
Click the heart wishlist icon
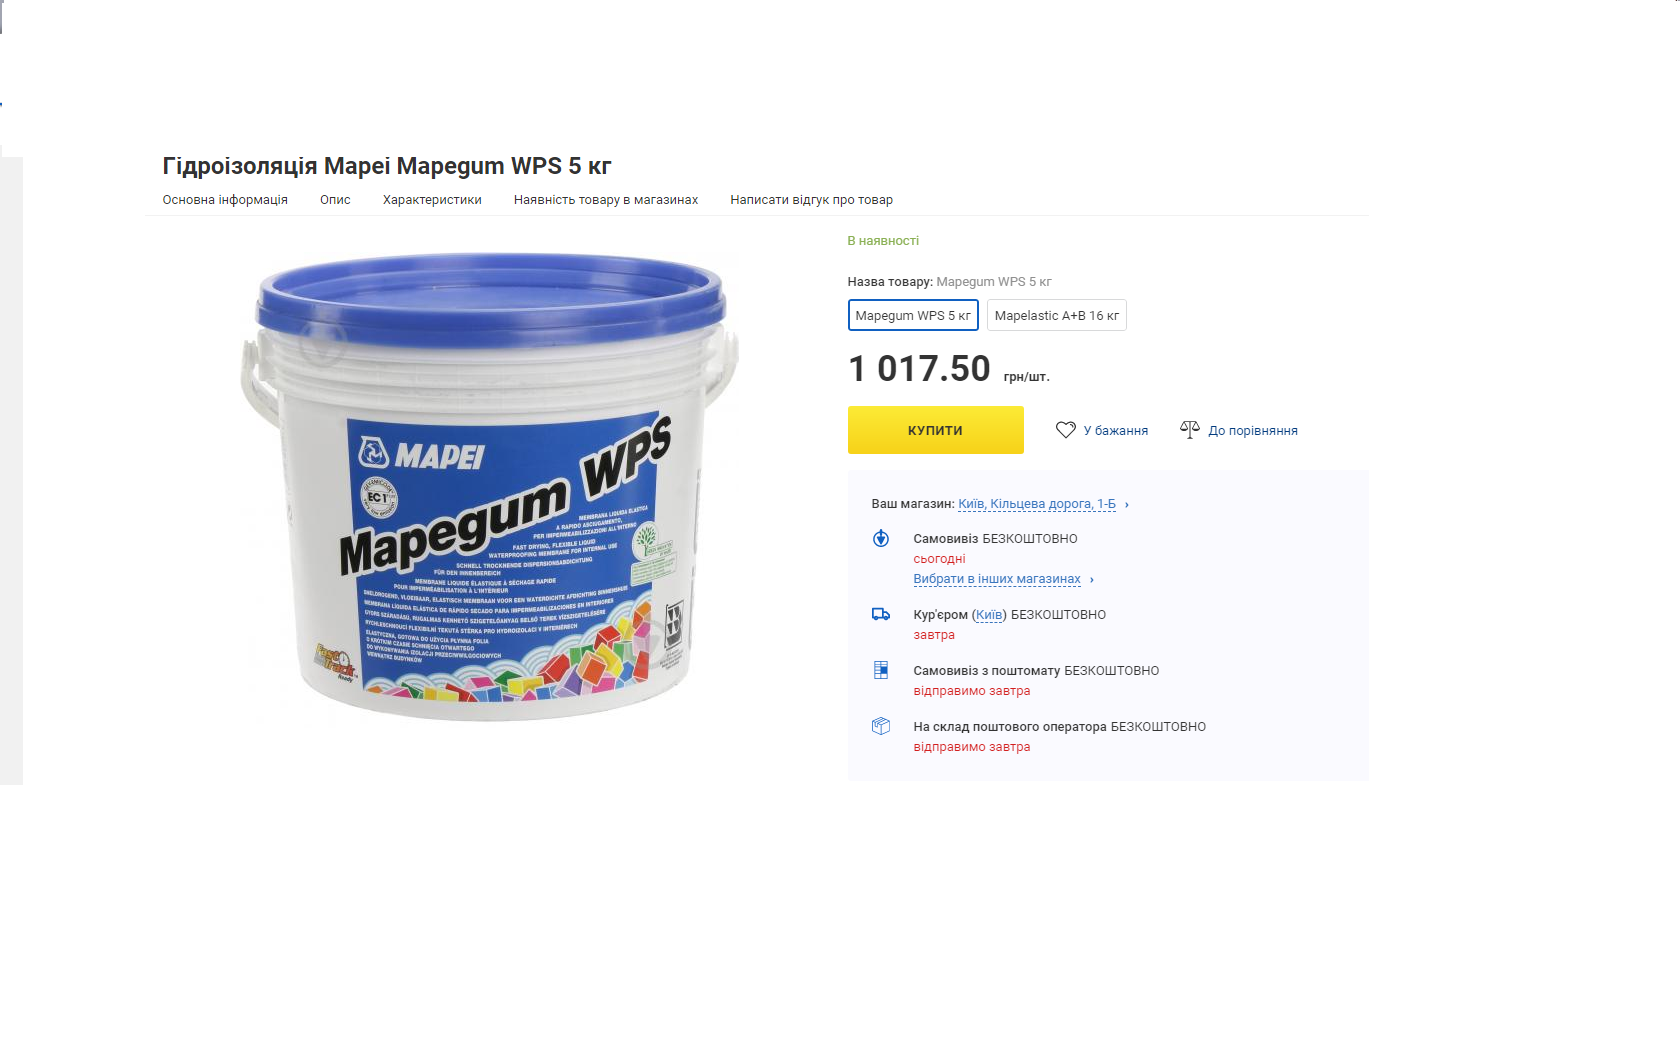1065,430
